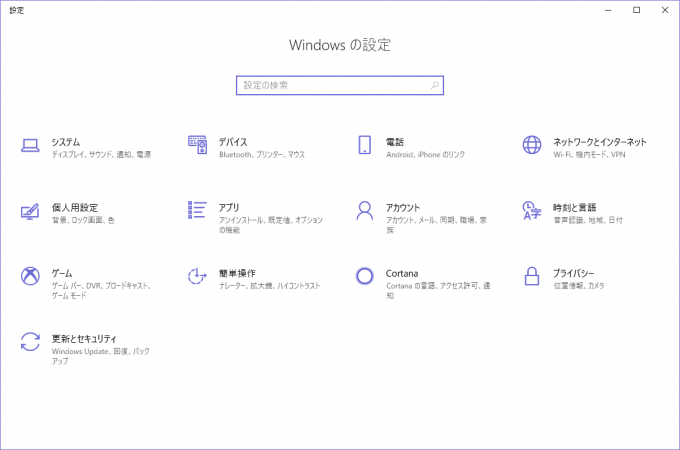Click the ゲーム Xbox icon

[30, 276]
